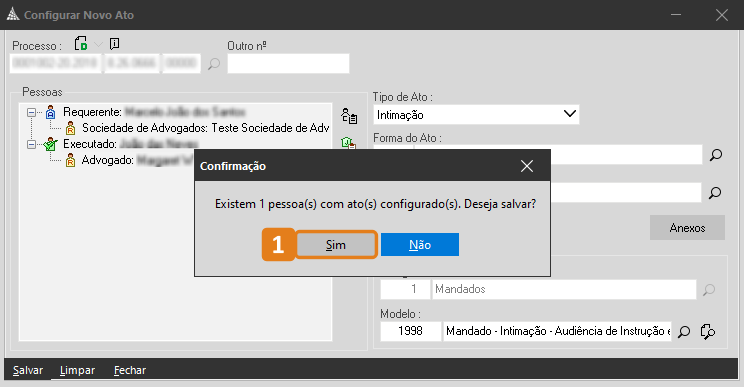Select the Advogado icon under Executado
744x387 pixels.
point(70,160)
